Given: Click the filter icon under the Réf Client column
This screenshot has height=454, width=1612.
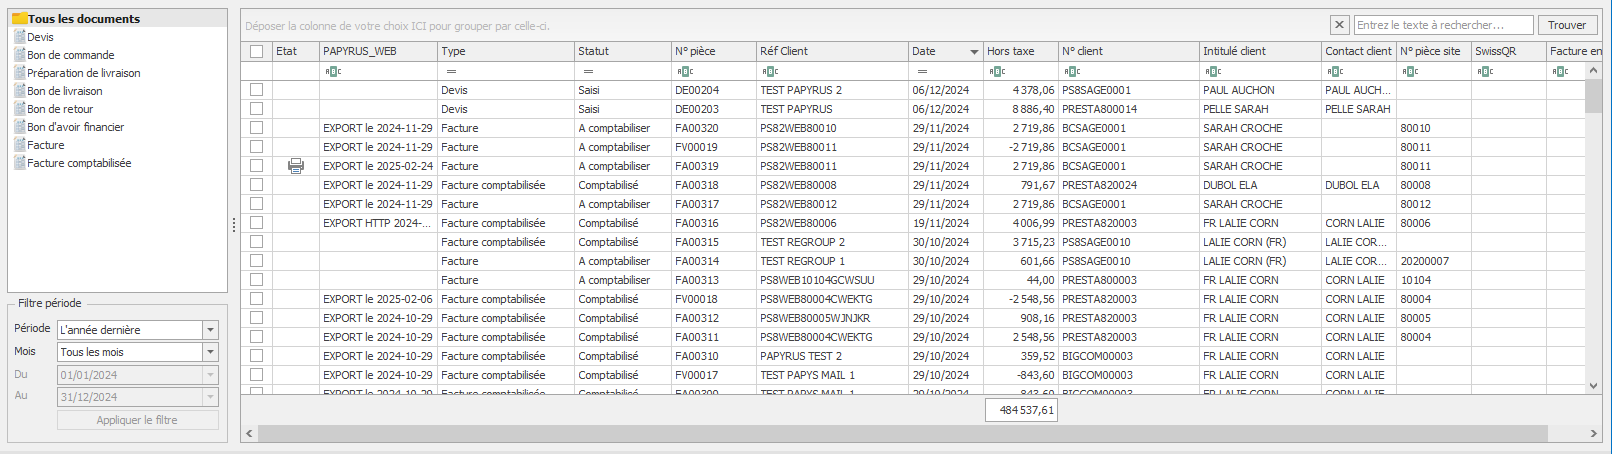Looking at the screenshot, I should 770,71.
